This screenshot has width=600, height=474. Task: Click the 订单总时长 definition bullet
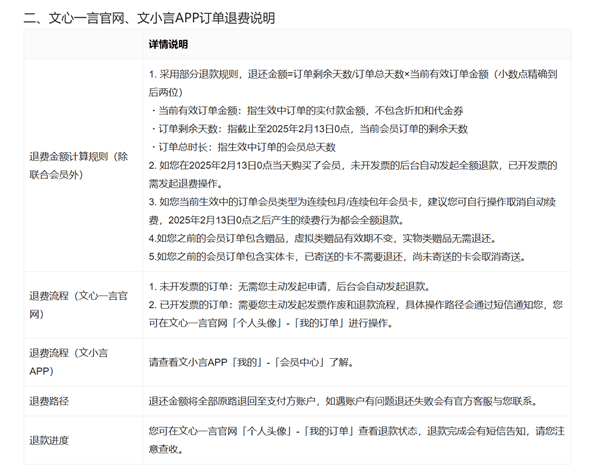coord(242,147)
